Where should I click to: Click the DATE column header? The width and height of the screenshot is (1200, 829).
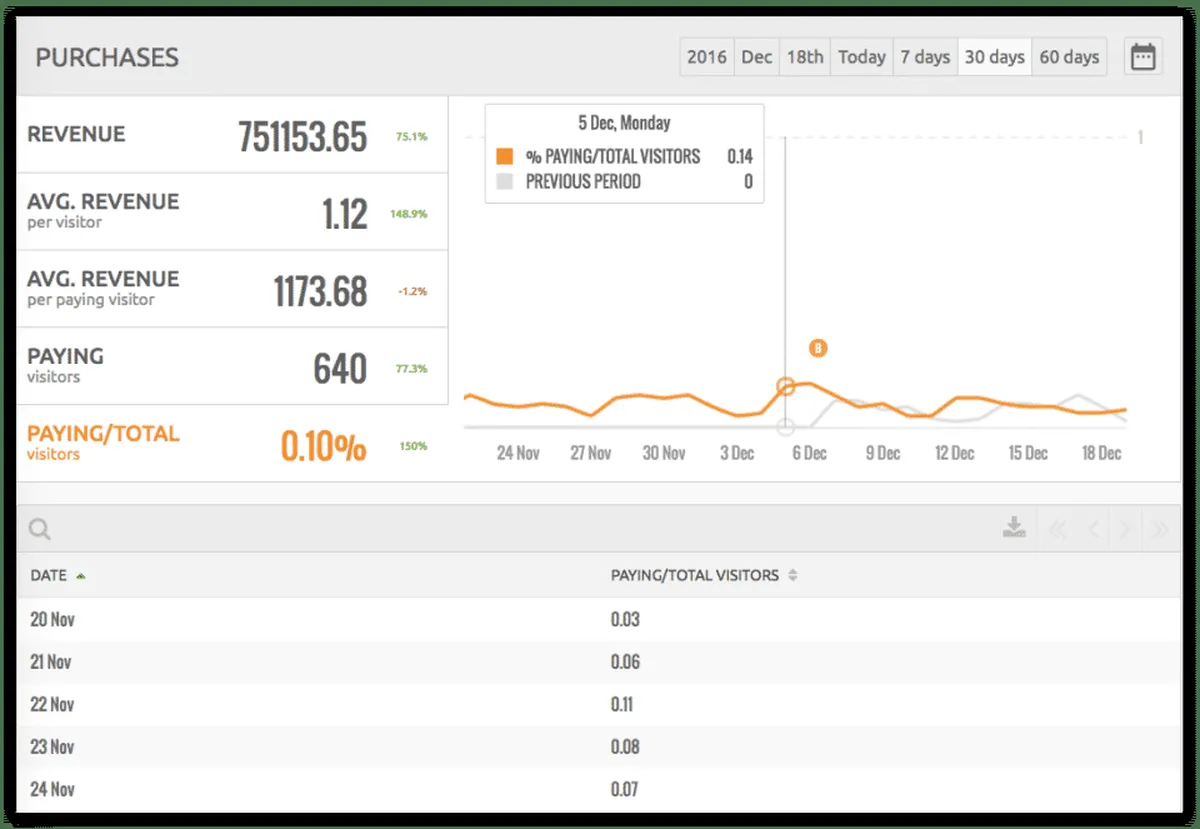48,576
